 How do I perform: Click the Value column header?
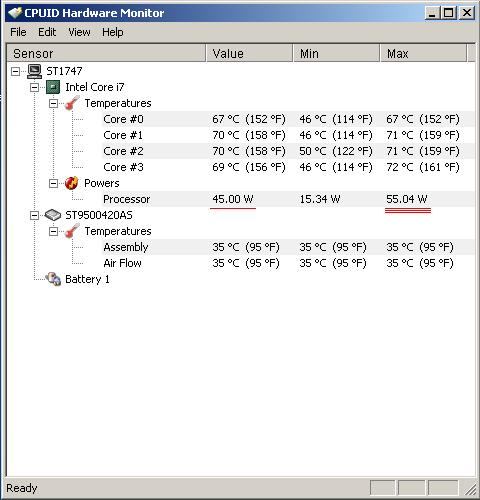pos(249,53)
